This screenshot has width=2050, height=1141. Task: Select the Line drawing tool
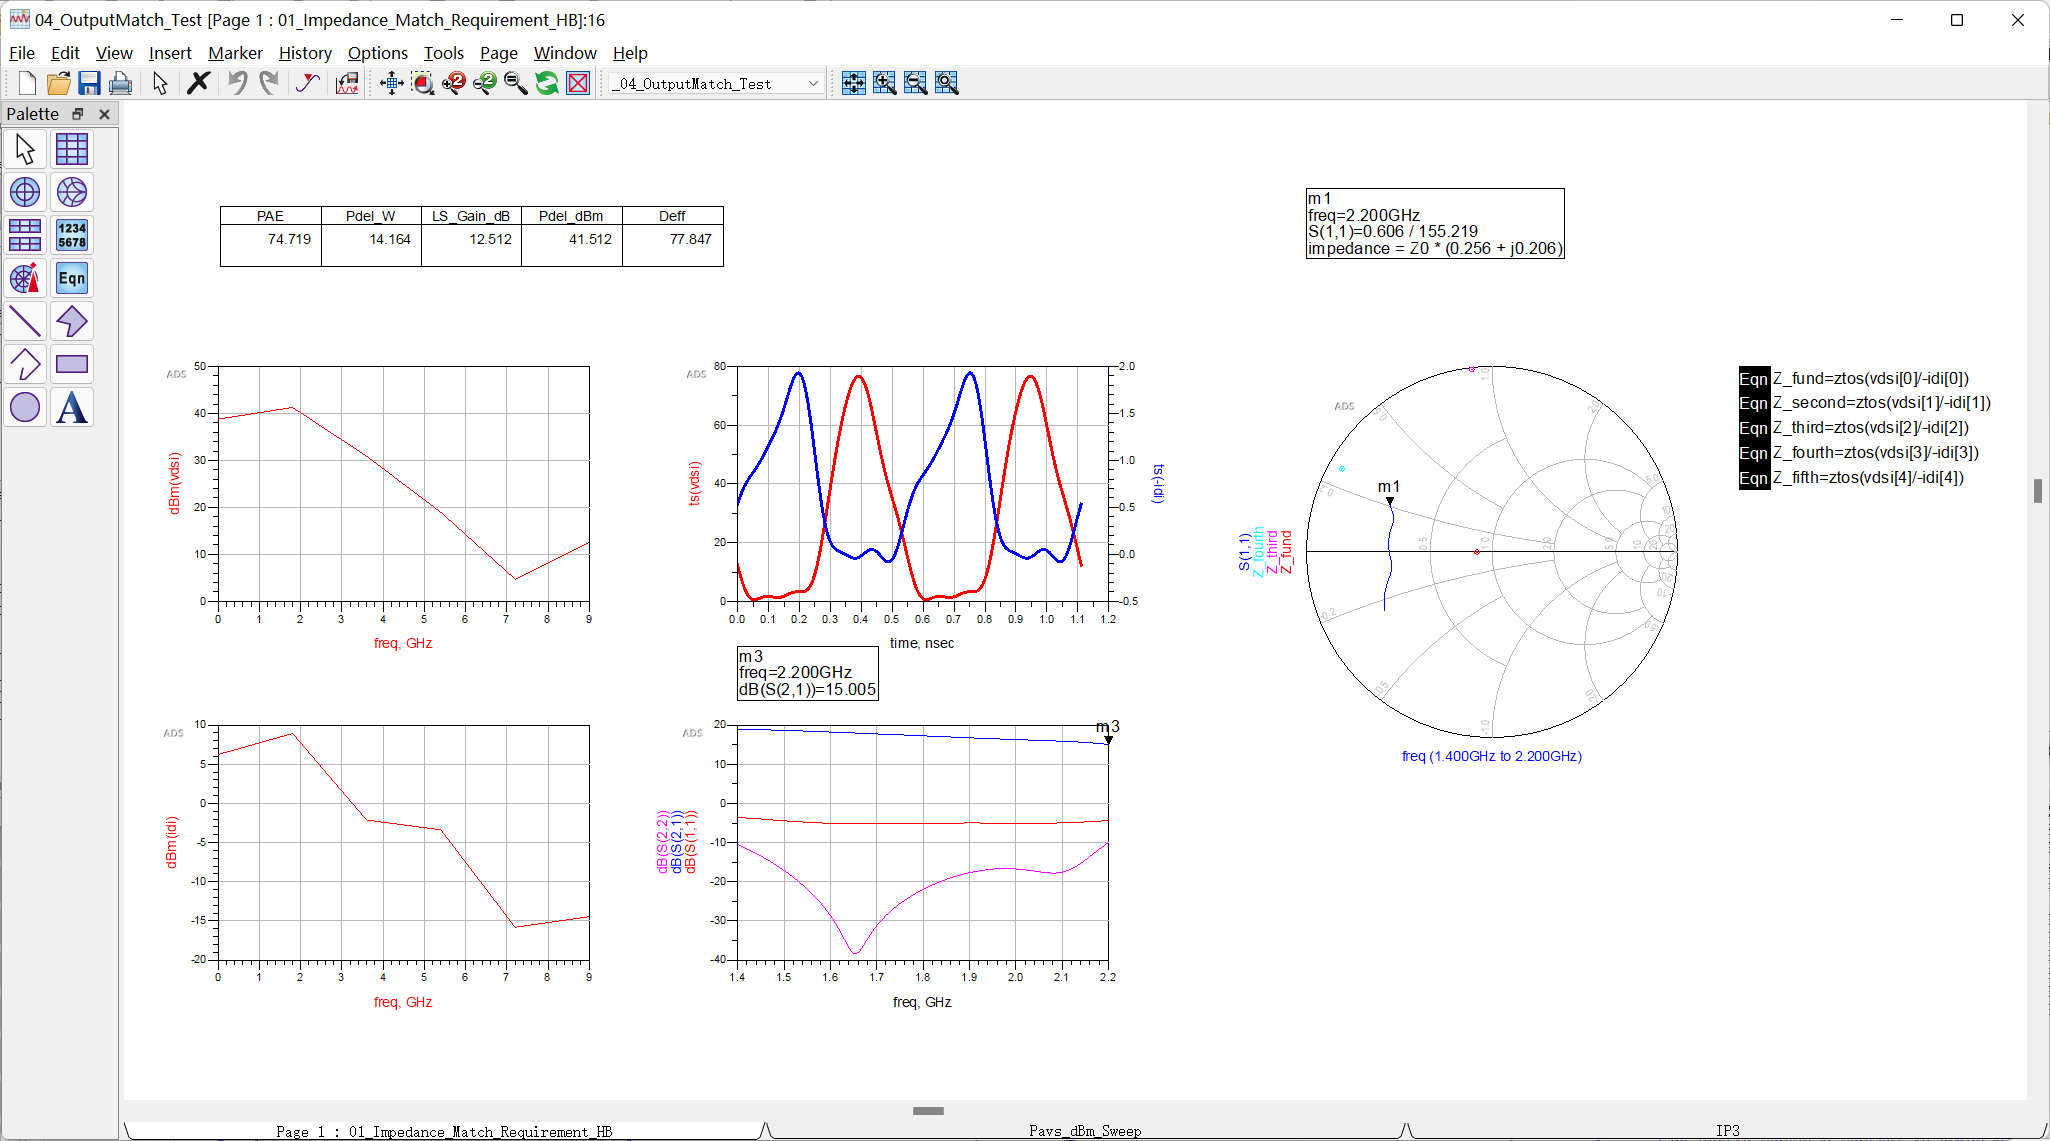[x=25, y=321]
